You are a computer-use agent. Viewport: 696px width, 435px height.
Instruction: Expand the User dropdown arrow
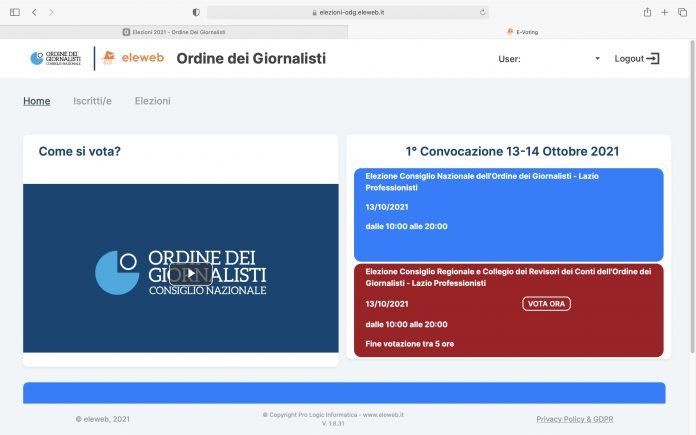(x=597, y=59)
